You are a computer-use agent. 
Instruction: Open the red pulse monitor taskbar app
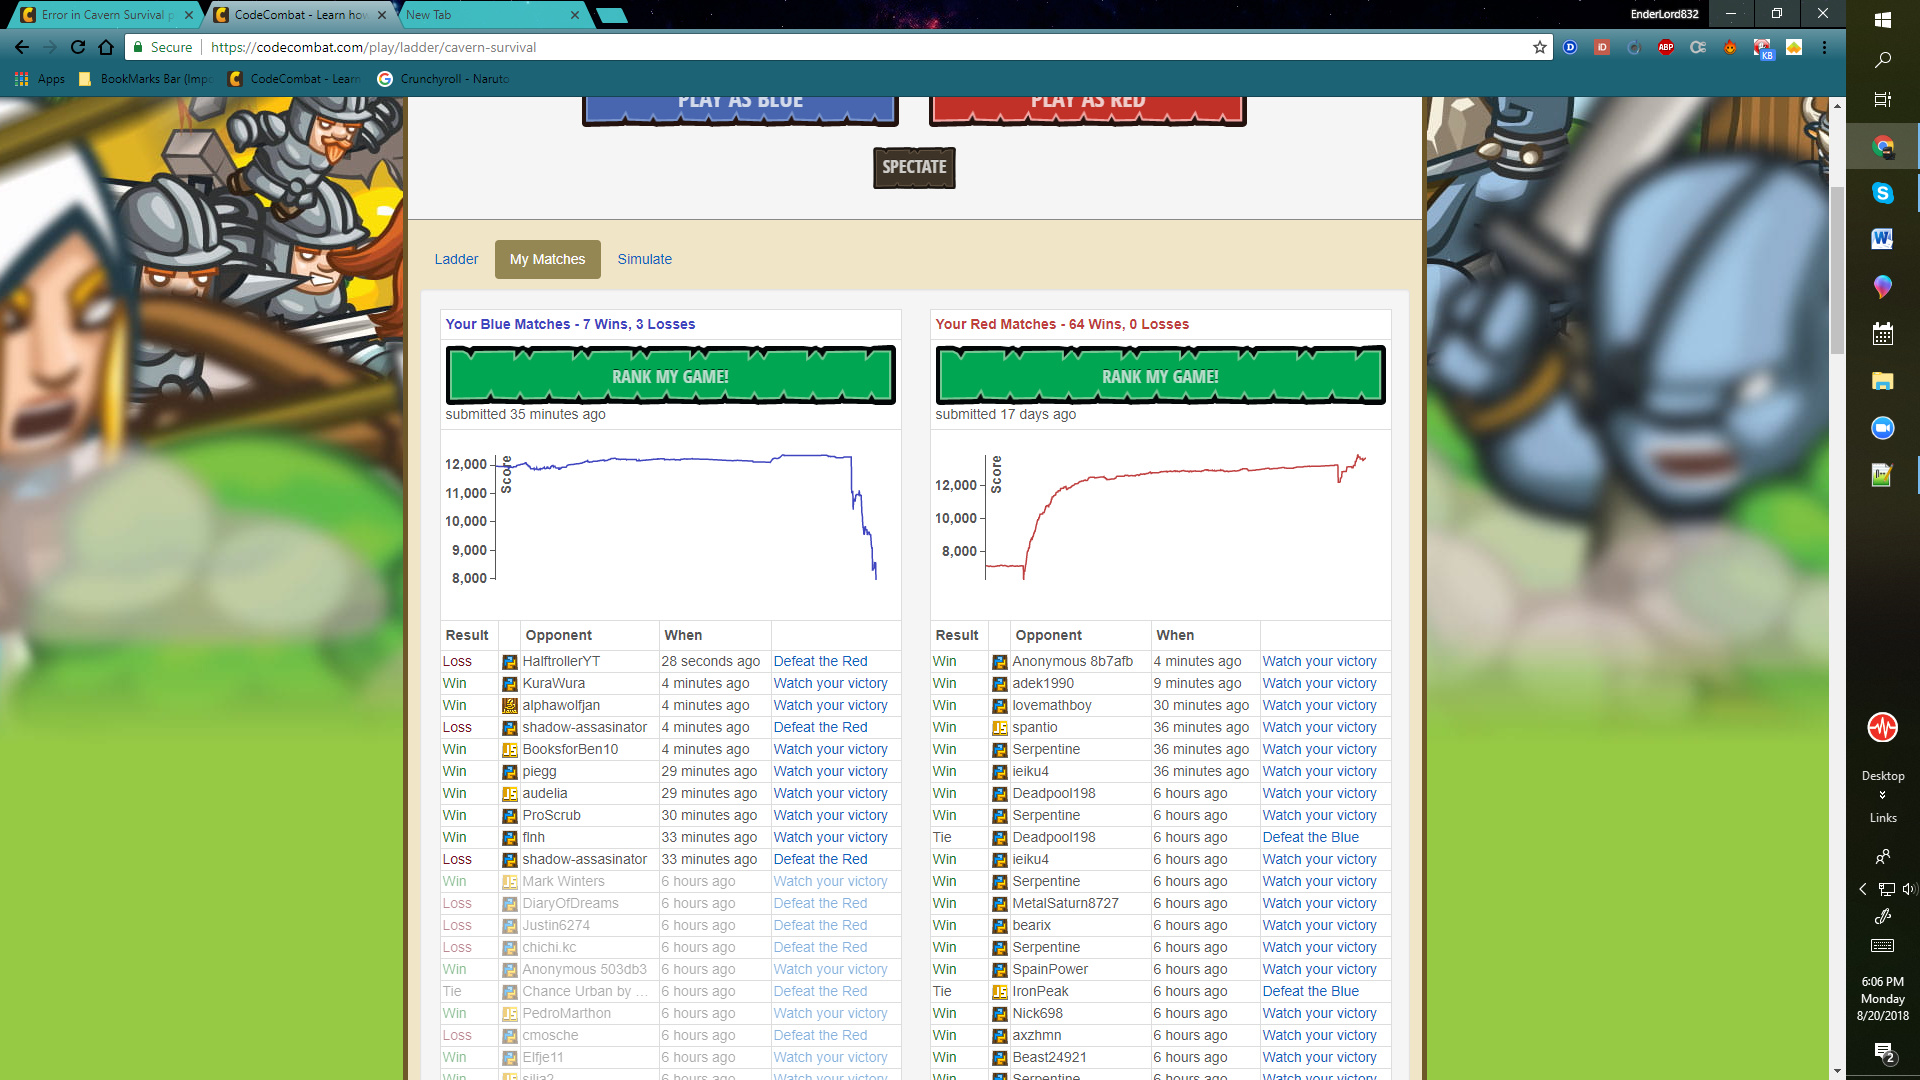coord(1883,727)
